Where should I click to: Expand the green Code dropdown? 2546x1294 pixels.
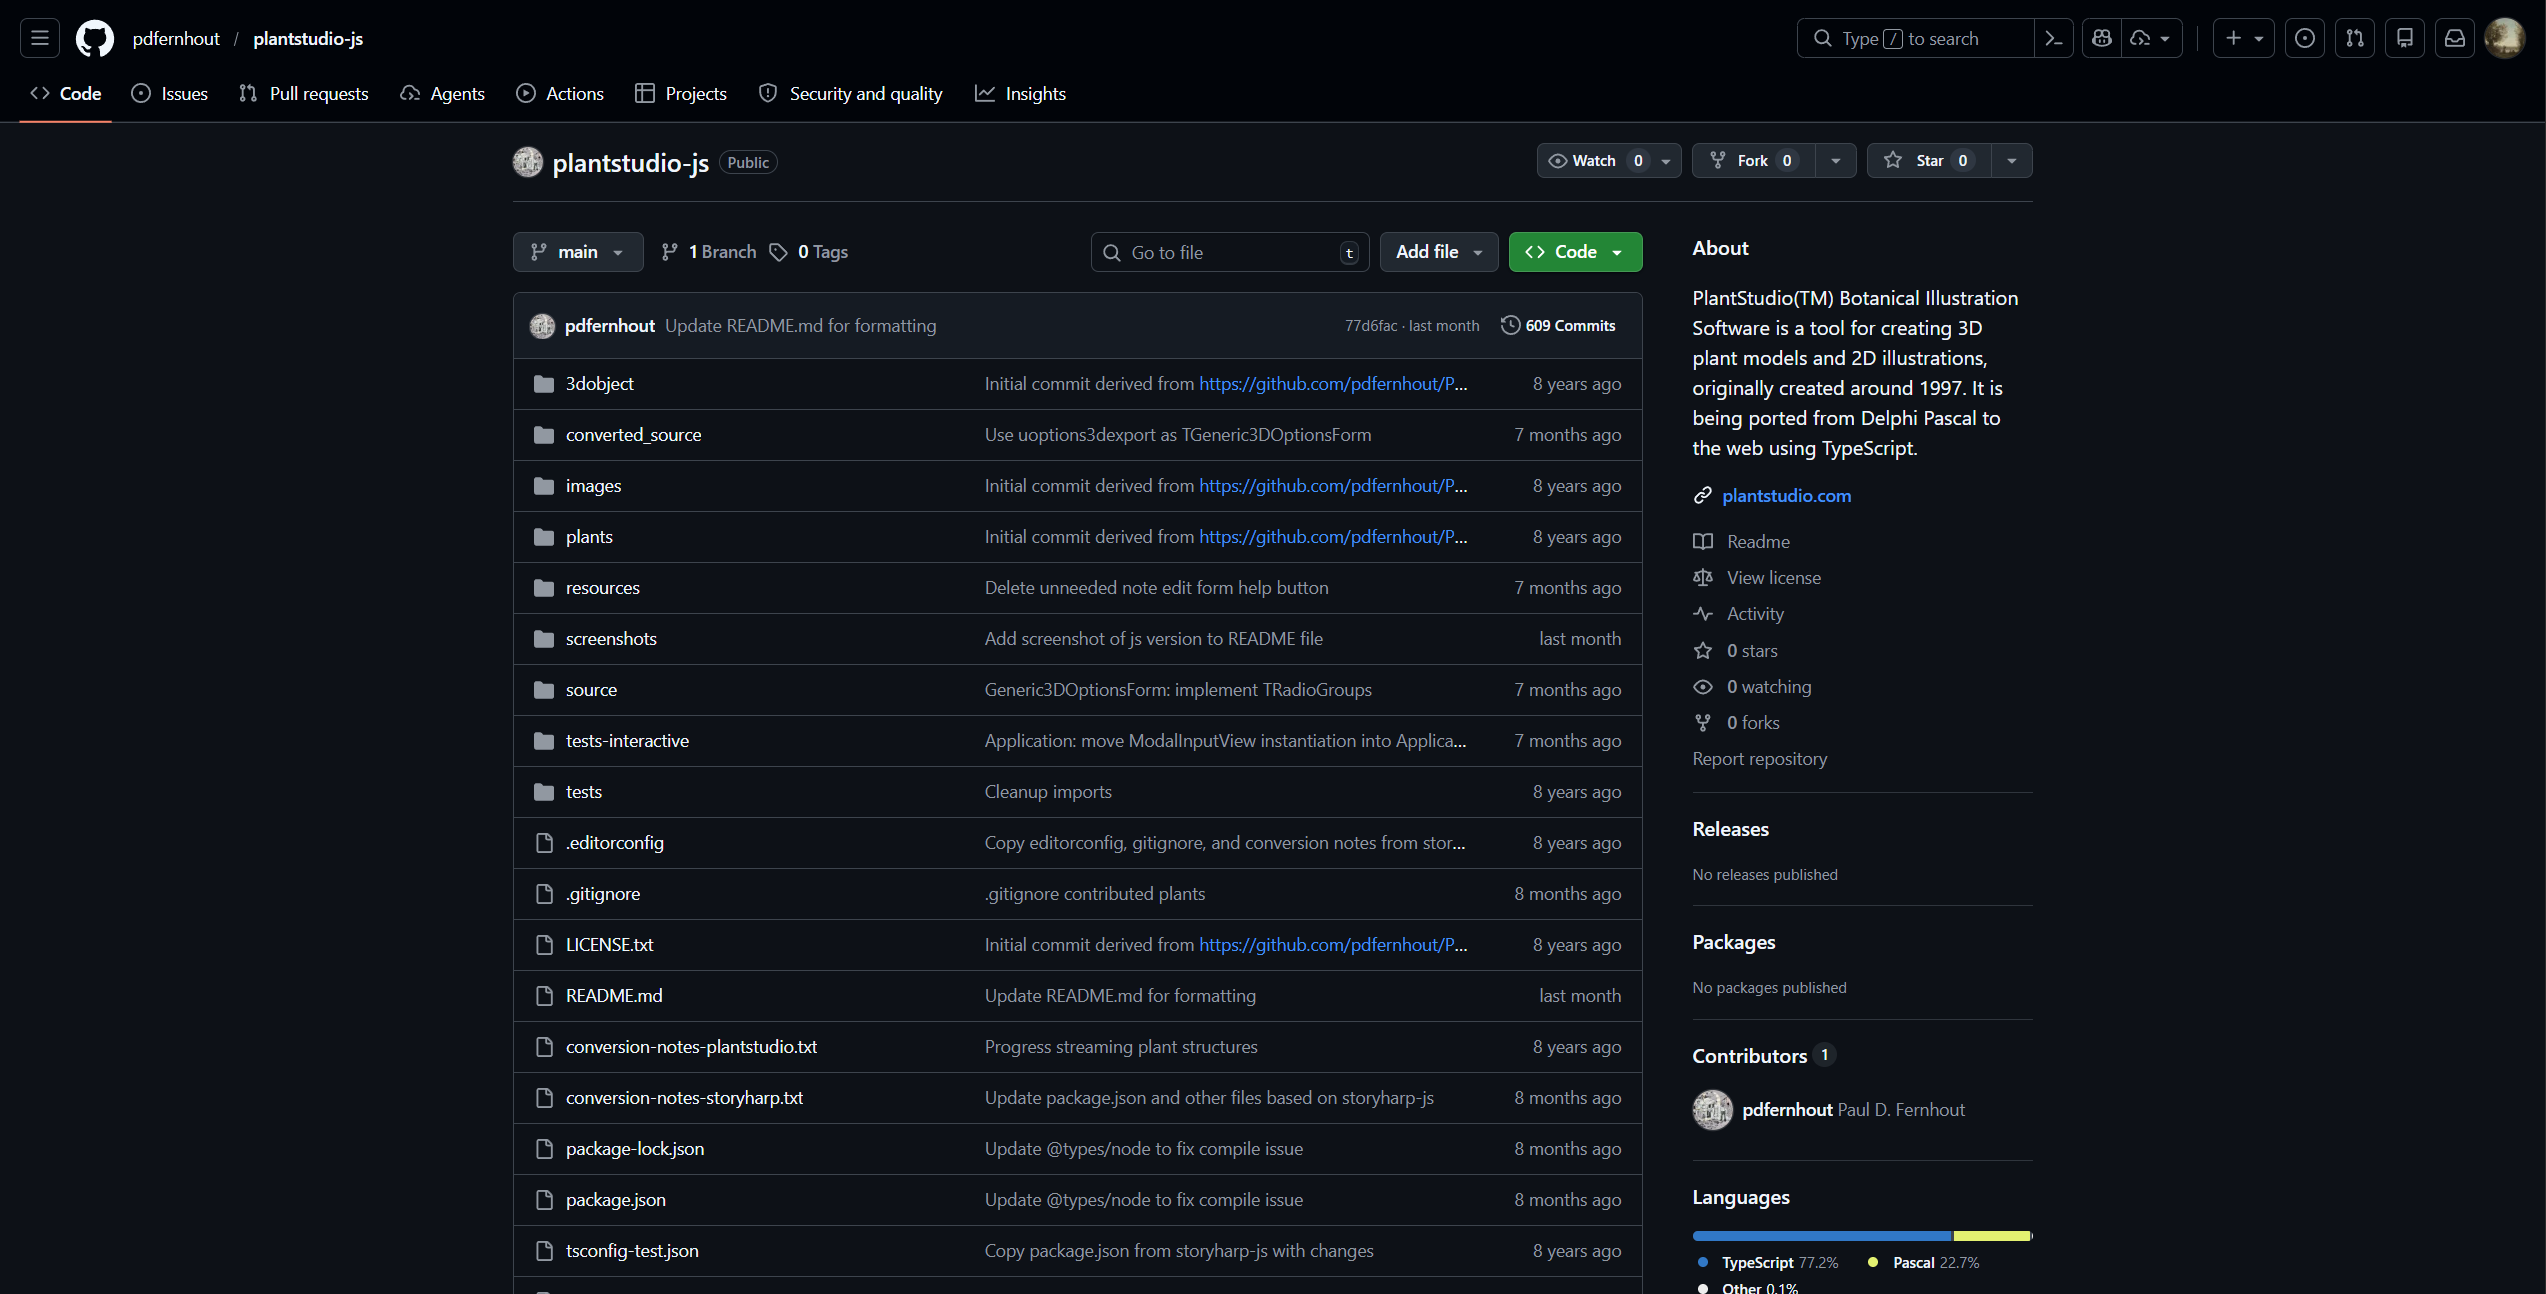point(1574,252)
